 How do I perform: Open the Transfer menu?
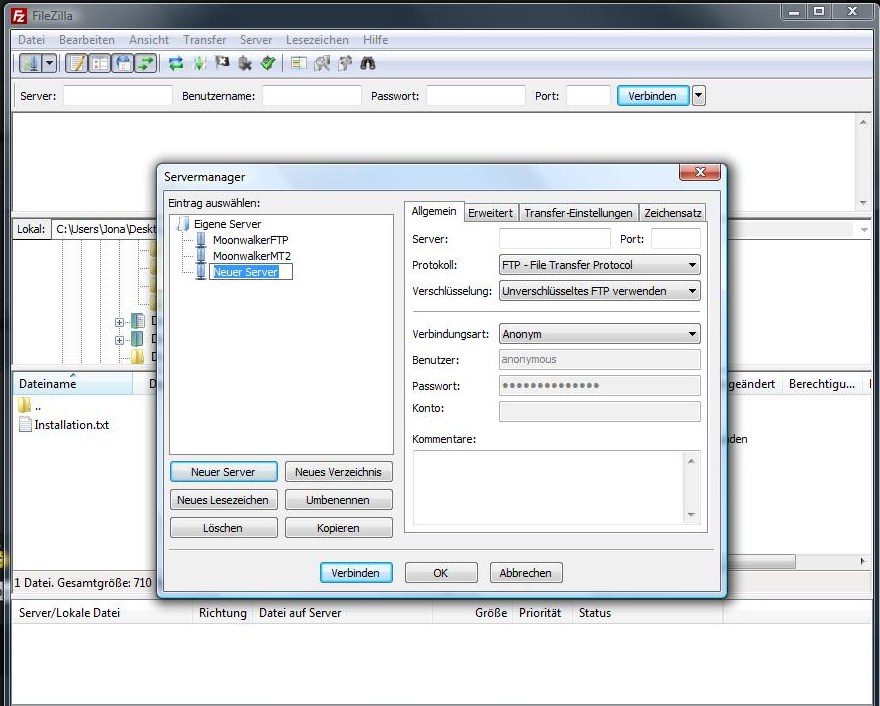(x=204, y=40)
